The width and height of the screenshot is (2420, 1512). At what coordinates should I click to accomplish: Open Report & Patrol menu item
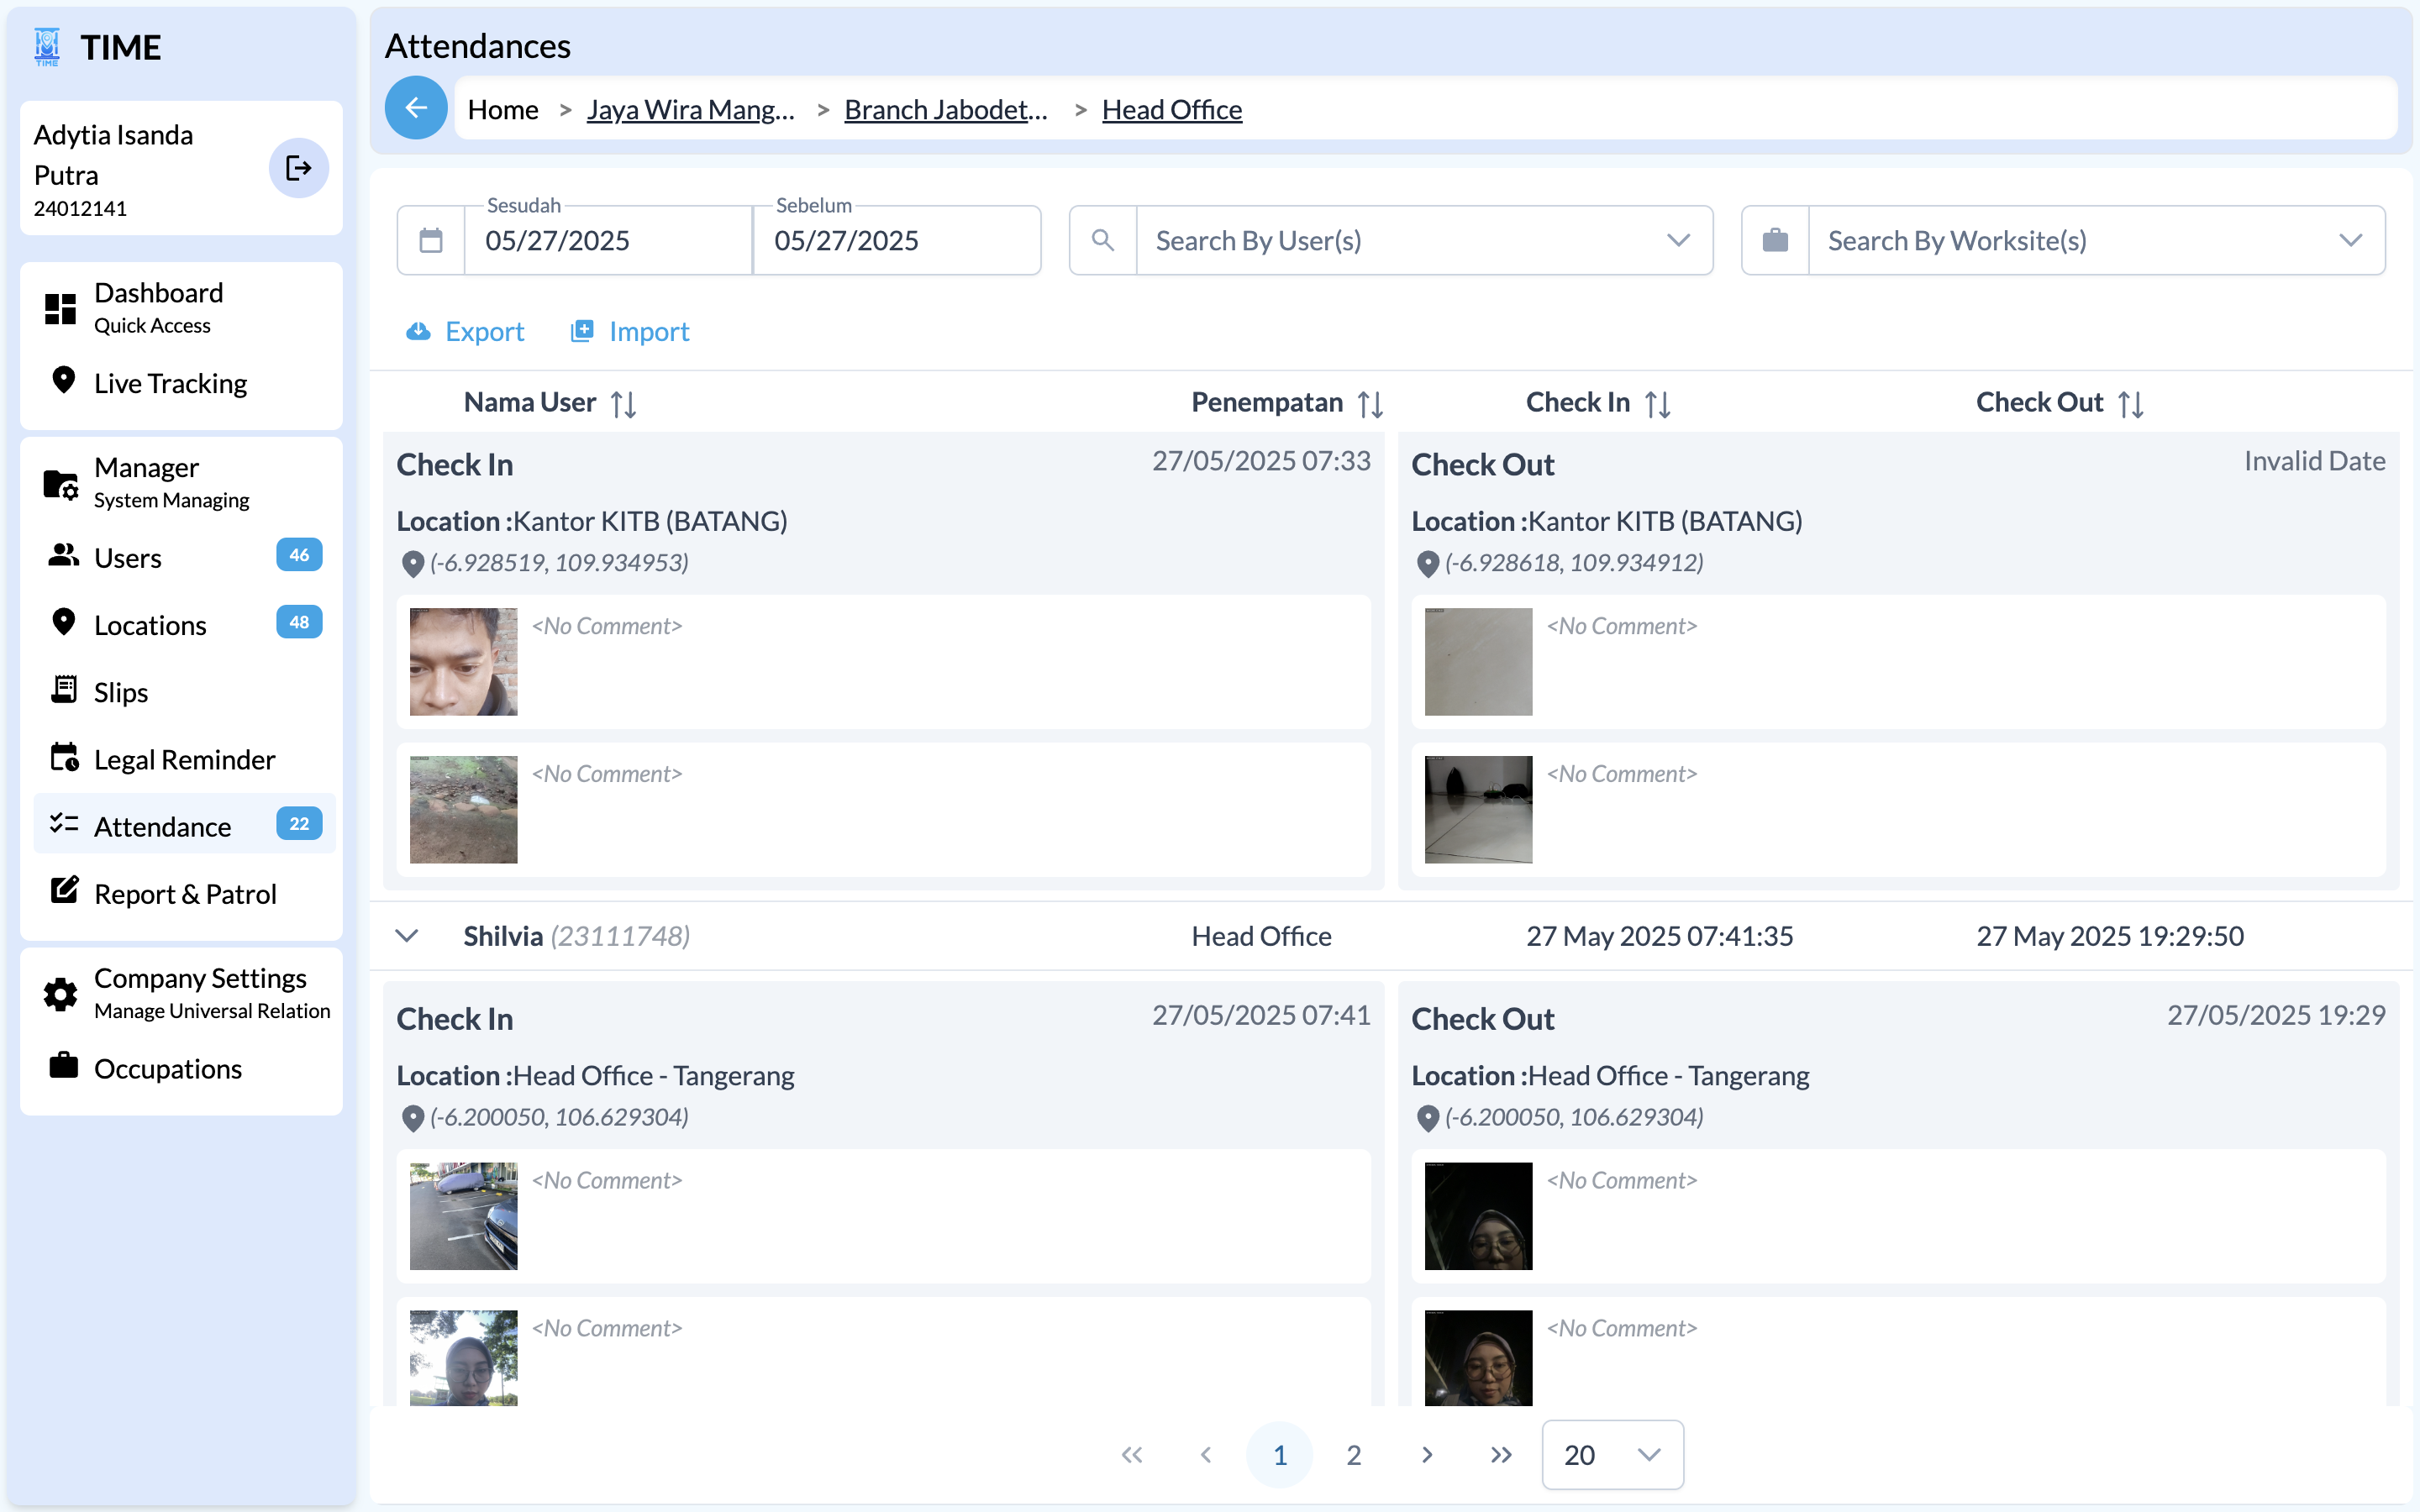[185, 894]
